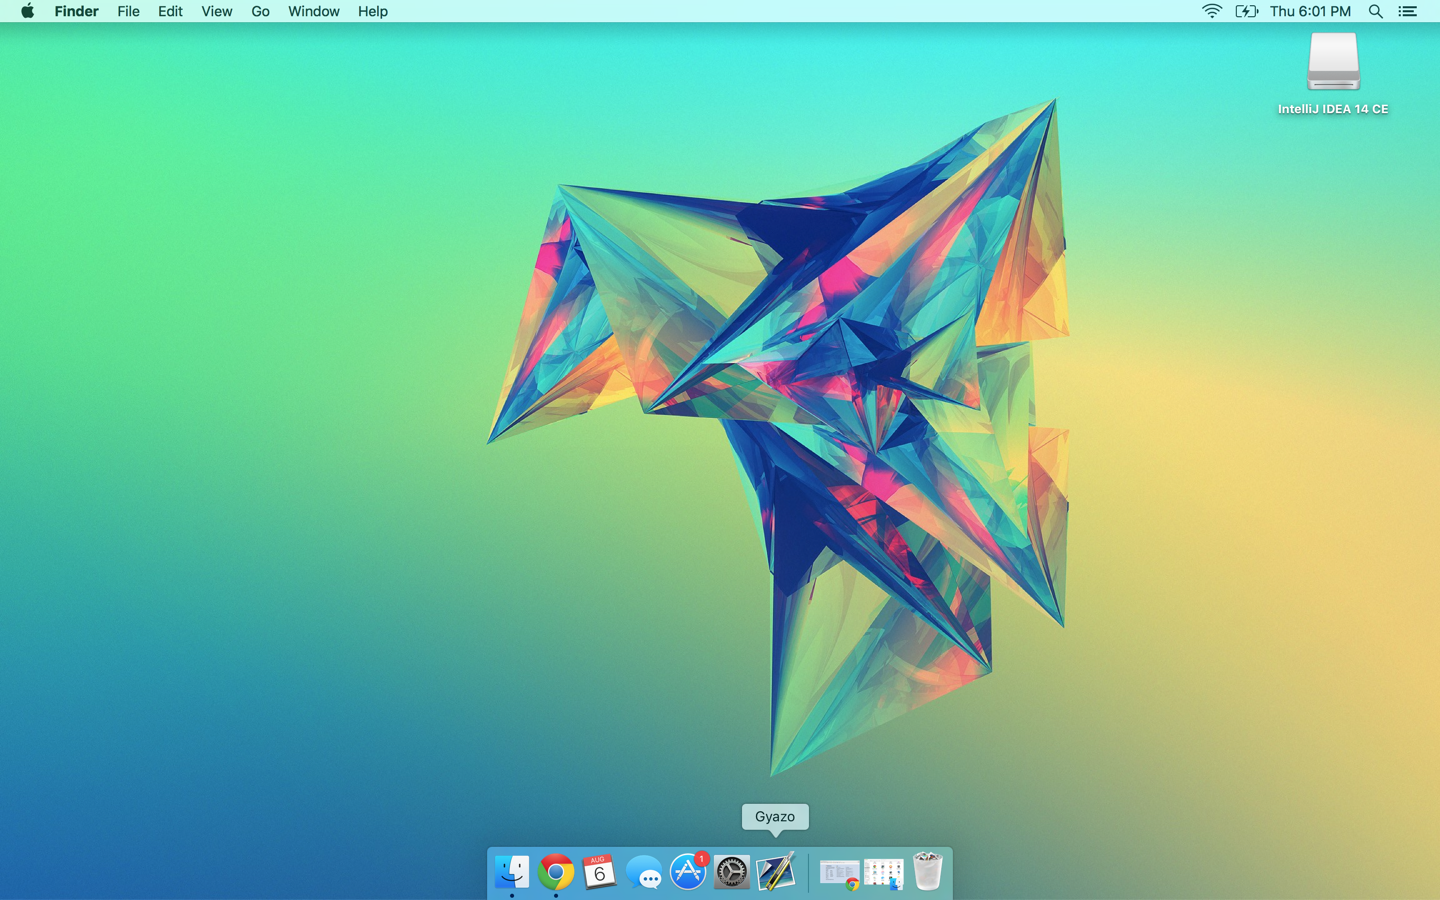Launch Gyazo from the dock
1440x900 pixels.
coord(776,872)
